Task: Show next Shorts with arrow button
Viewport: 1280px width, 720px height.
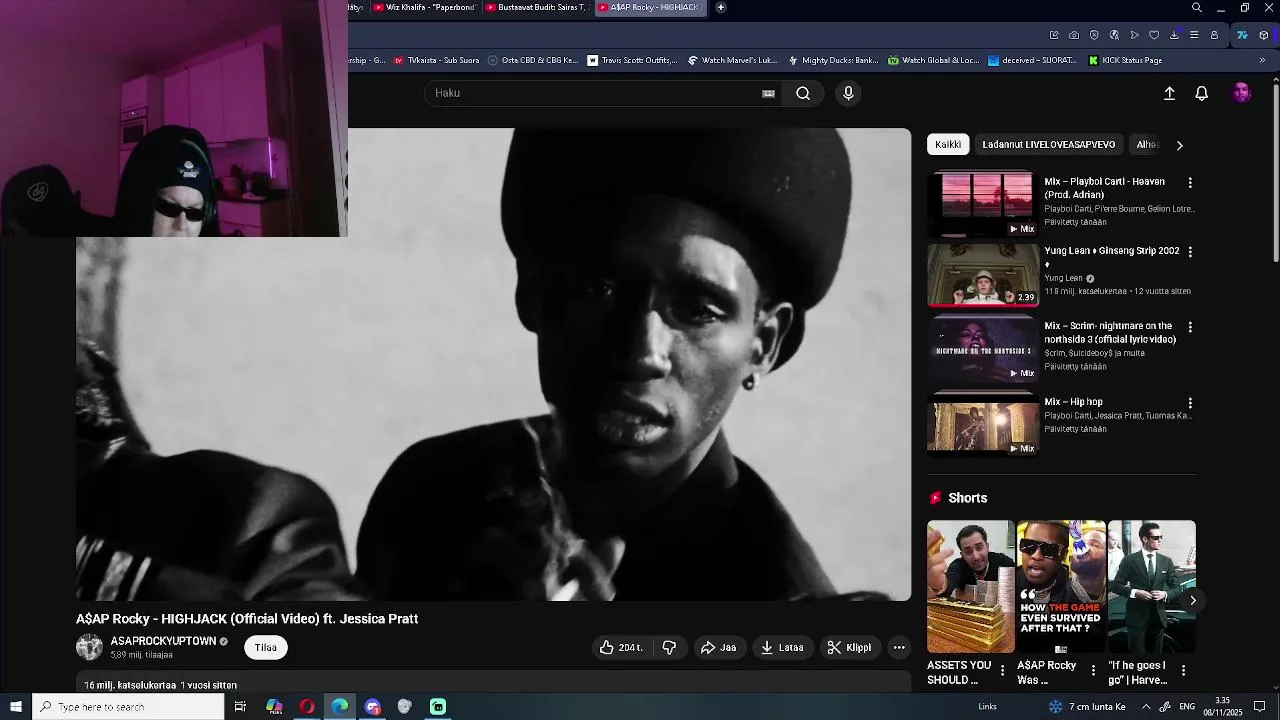Action: tap(1192, 600)
